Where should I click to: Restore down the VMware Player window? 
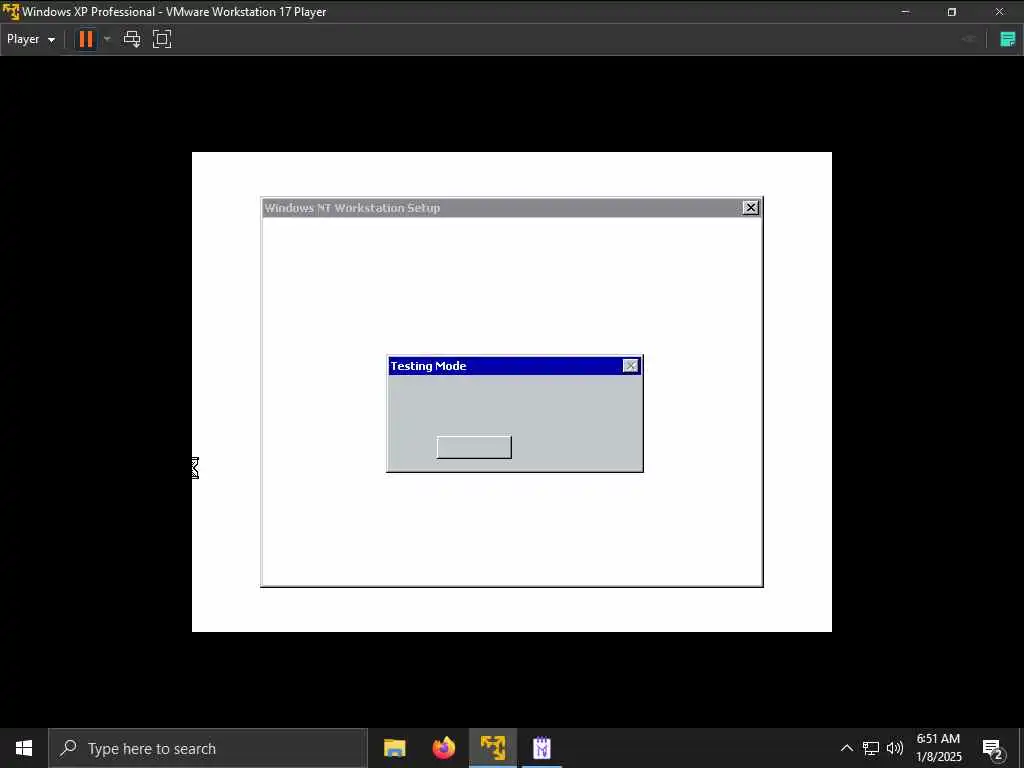coord(952,12)
